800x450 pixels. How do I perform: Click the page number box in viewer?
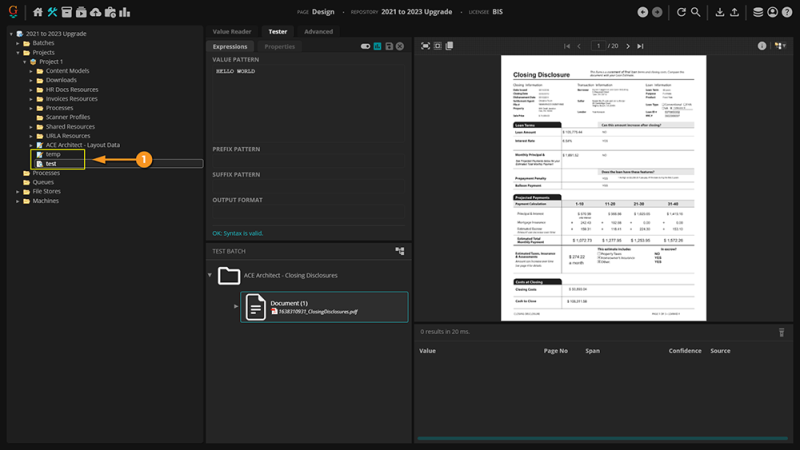(598, 46)
